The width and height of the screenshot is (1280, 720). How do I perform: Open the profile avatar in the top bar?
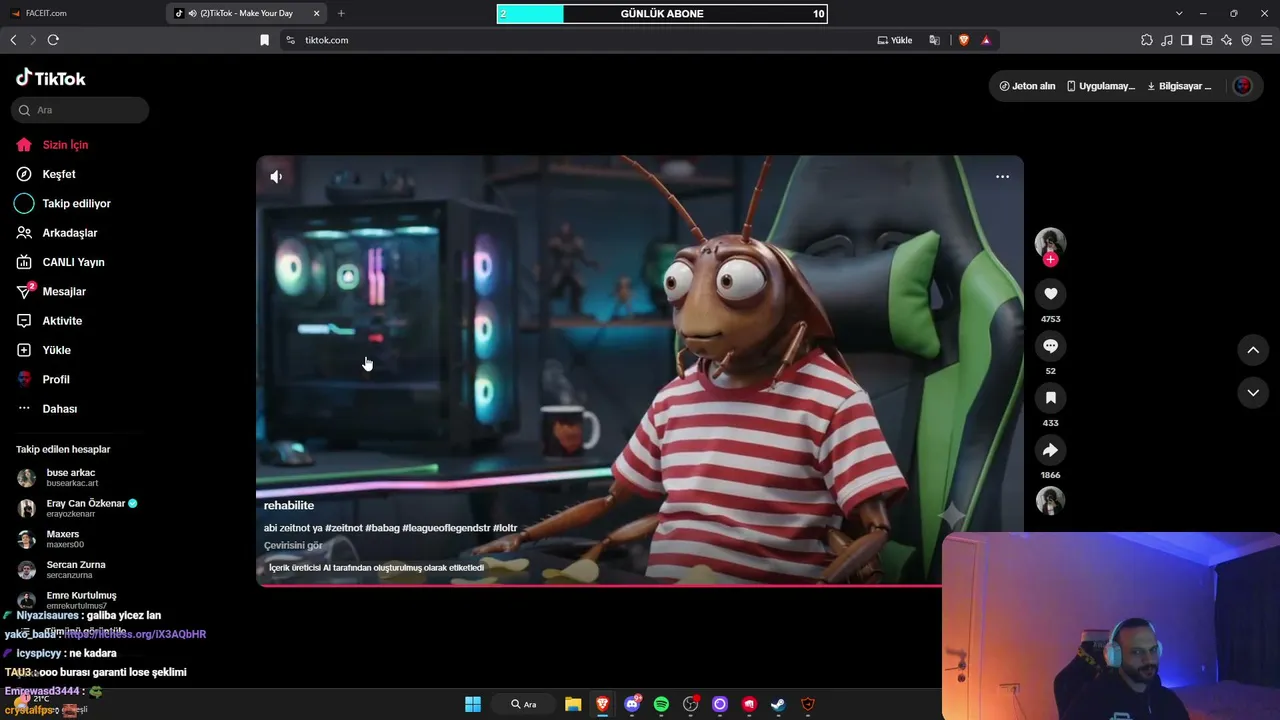pos(1243,86)
